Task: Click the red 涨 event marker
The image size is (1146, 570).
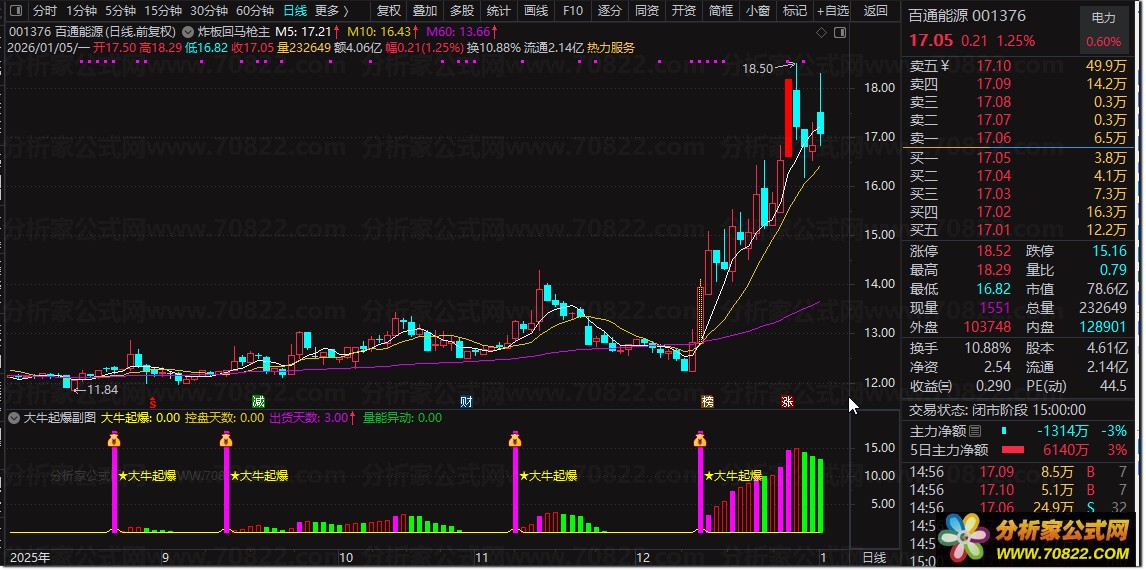Action: click(787, 401)
